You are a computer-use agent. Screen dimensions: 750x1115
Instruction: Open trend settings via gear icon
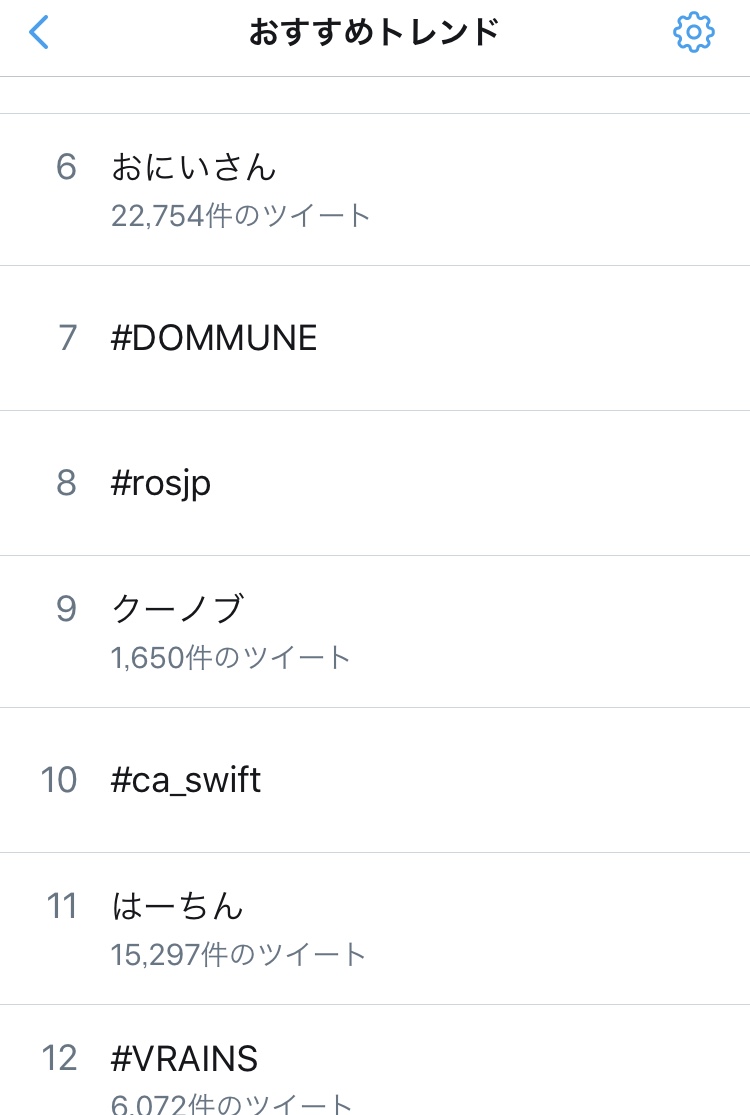pos(693,33)
